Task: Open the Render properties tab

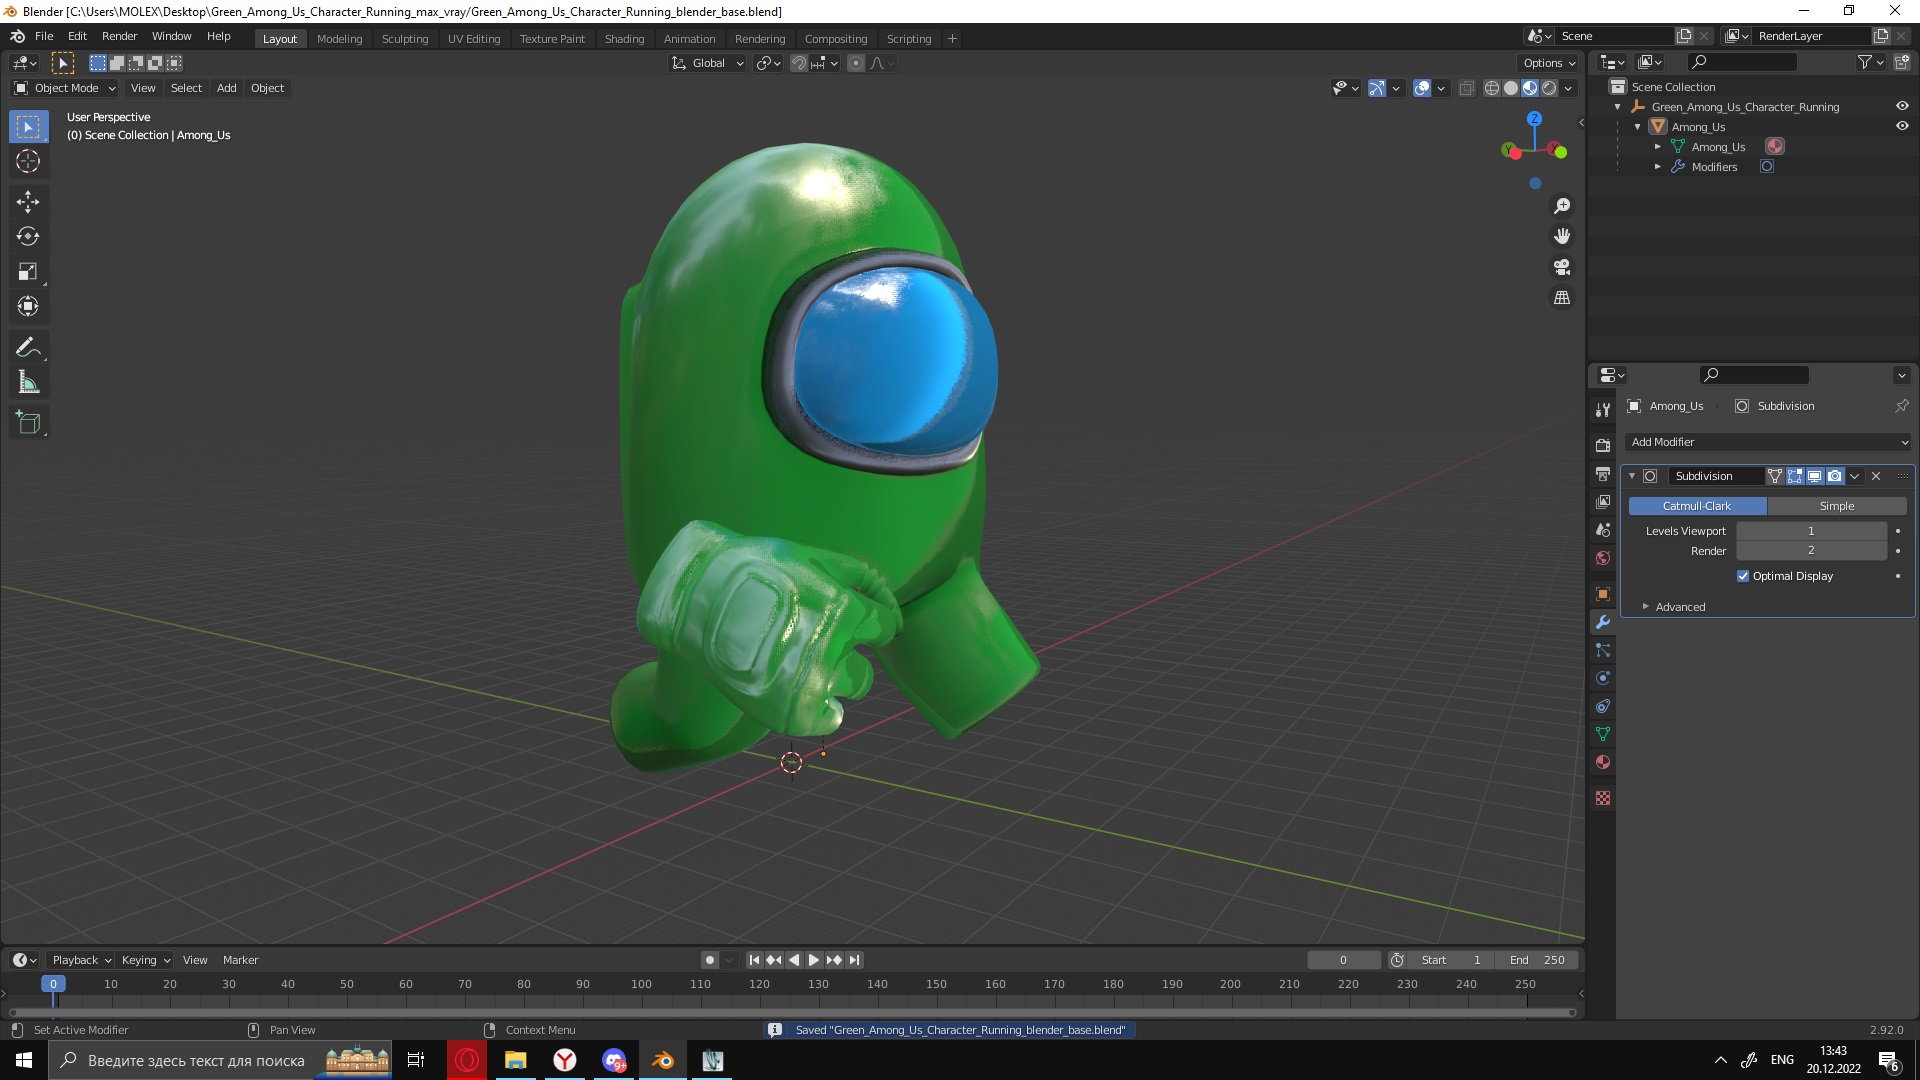Action: [x=1603, y=445]
